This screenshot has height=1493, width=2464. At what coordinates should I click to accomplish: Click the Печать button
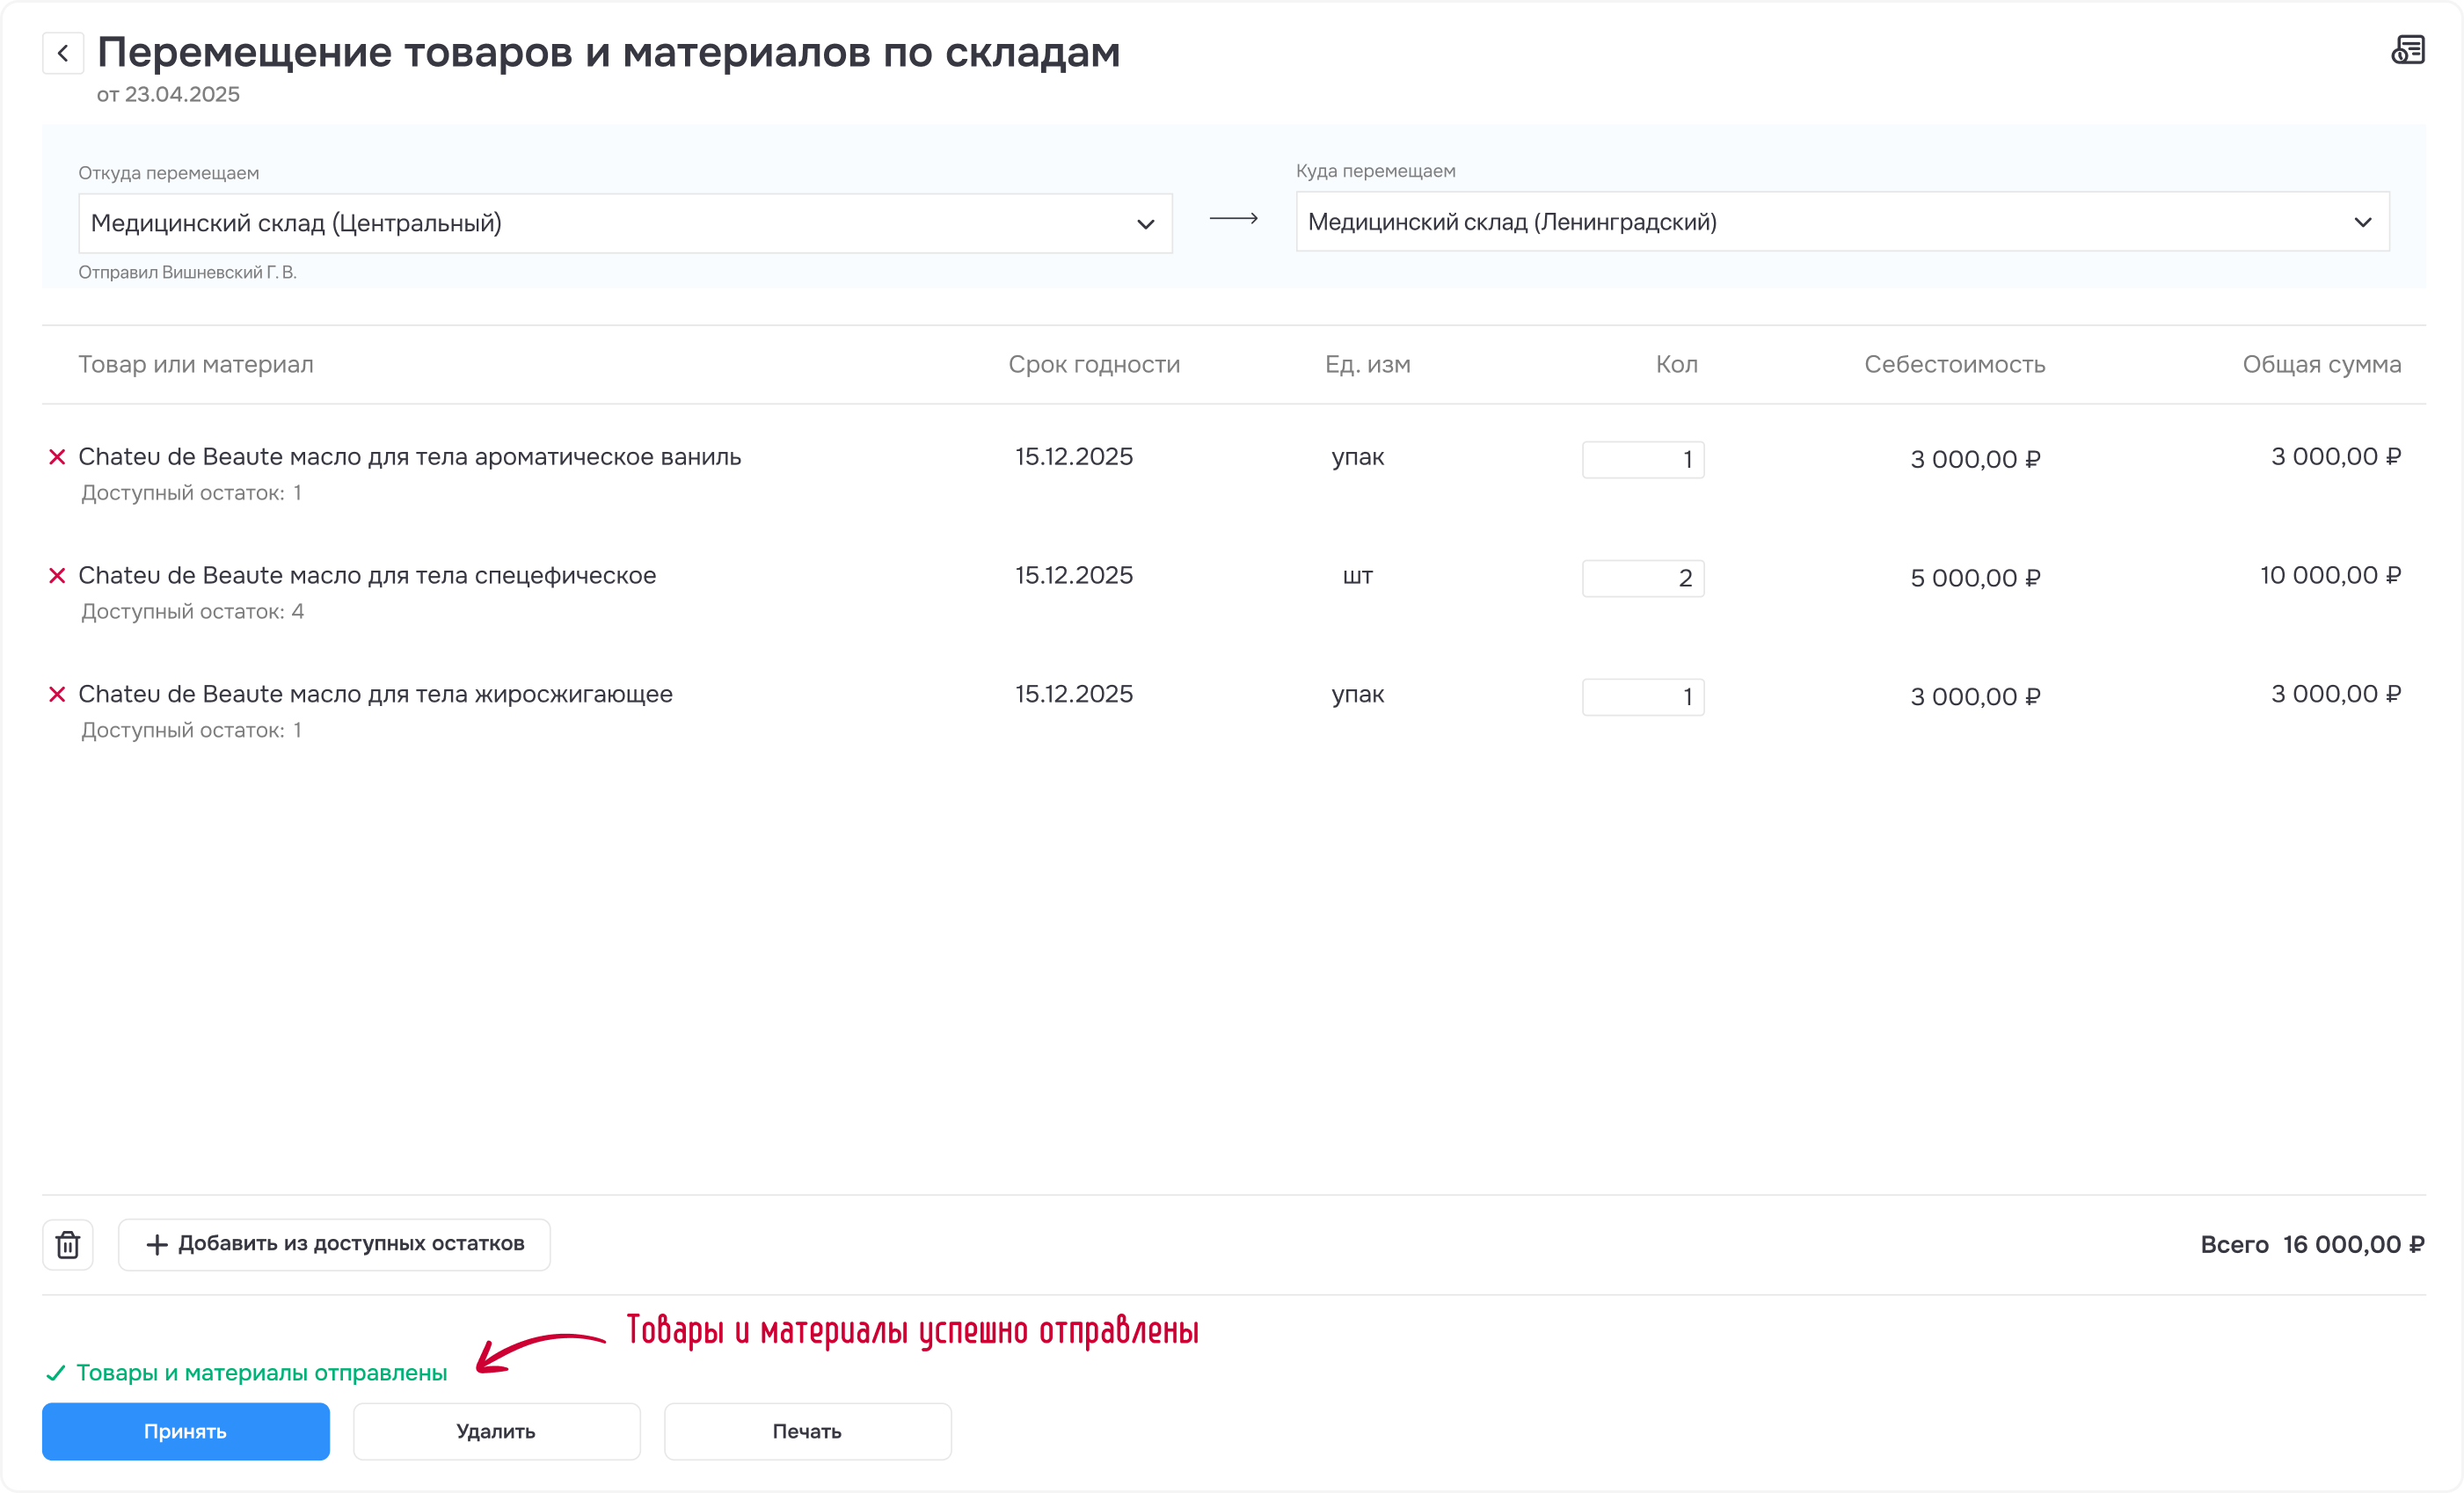click(808, 1432)
